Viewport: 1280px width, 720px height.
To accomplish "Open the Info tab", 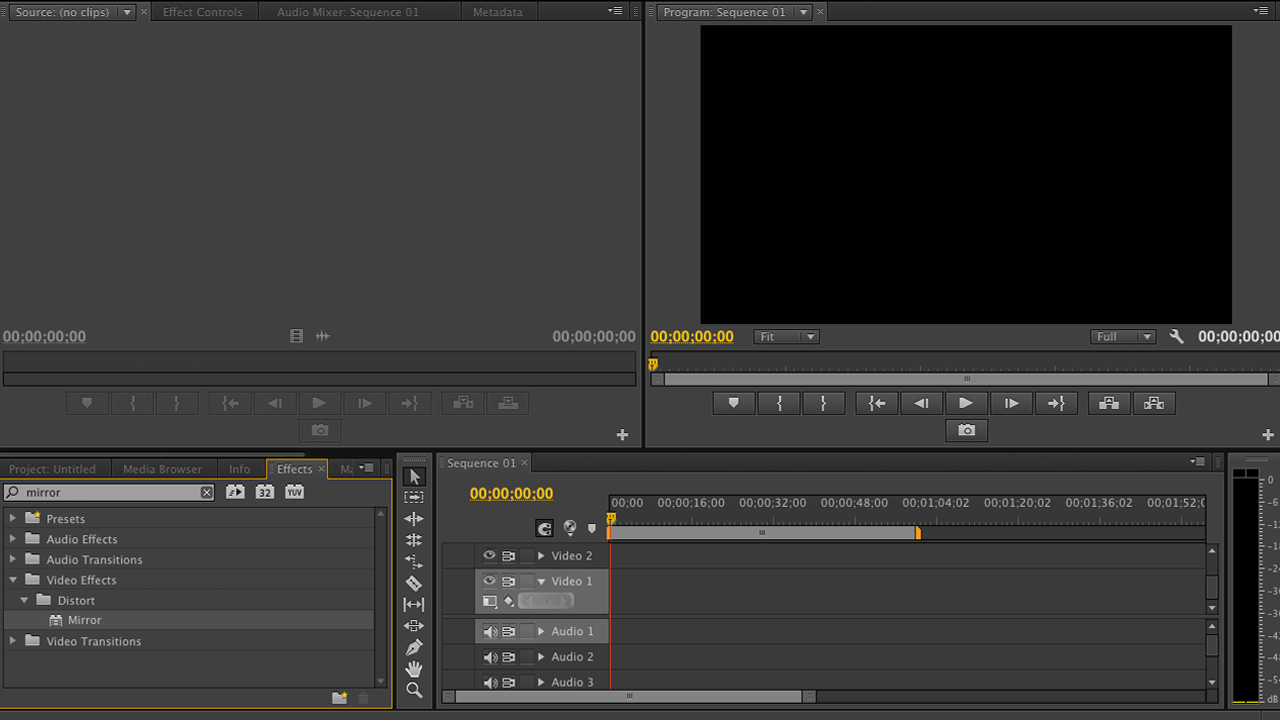I will click(240, 469).
